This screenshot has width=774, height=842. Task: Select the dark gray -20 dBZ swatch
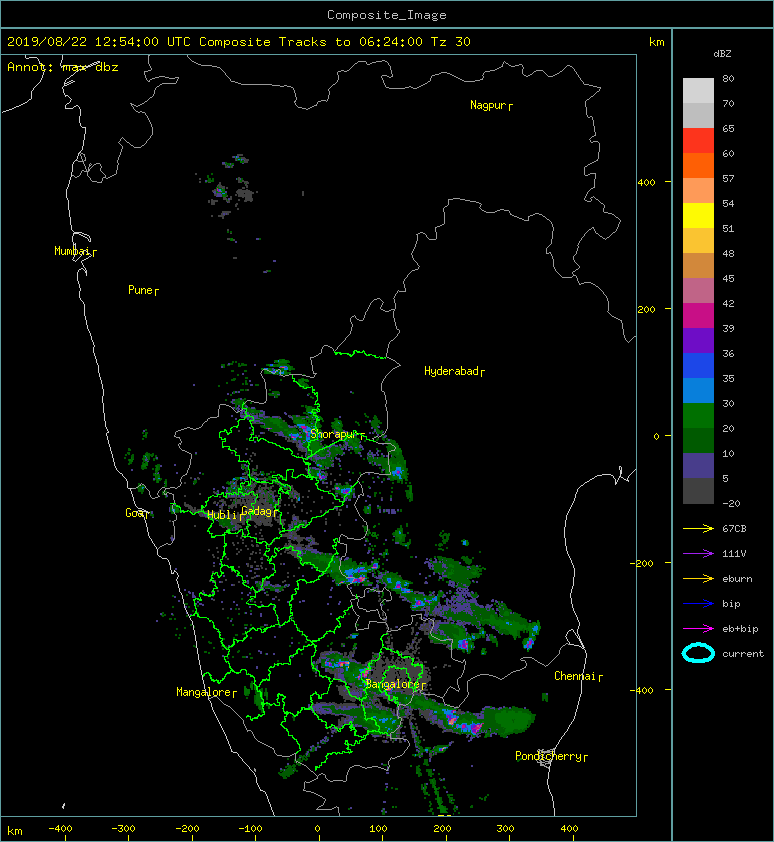(698, 491)
